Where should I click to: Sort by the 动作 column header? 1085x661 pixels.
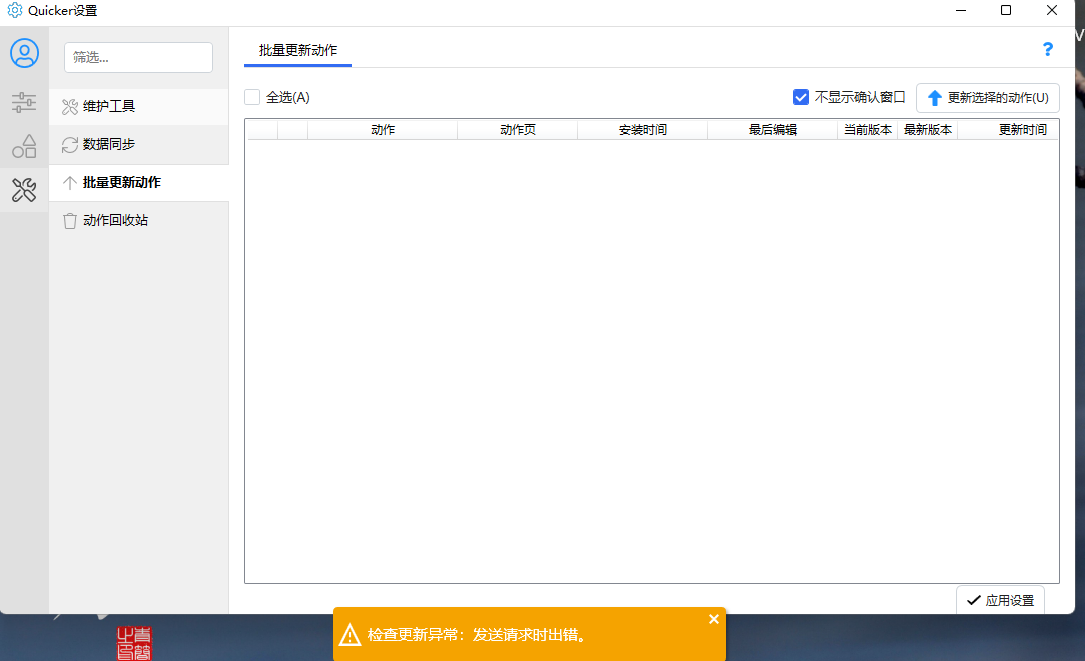(x=382, y=129)
